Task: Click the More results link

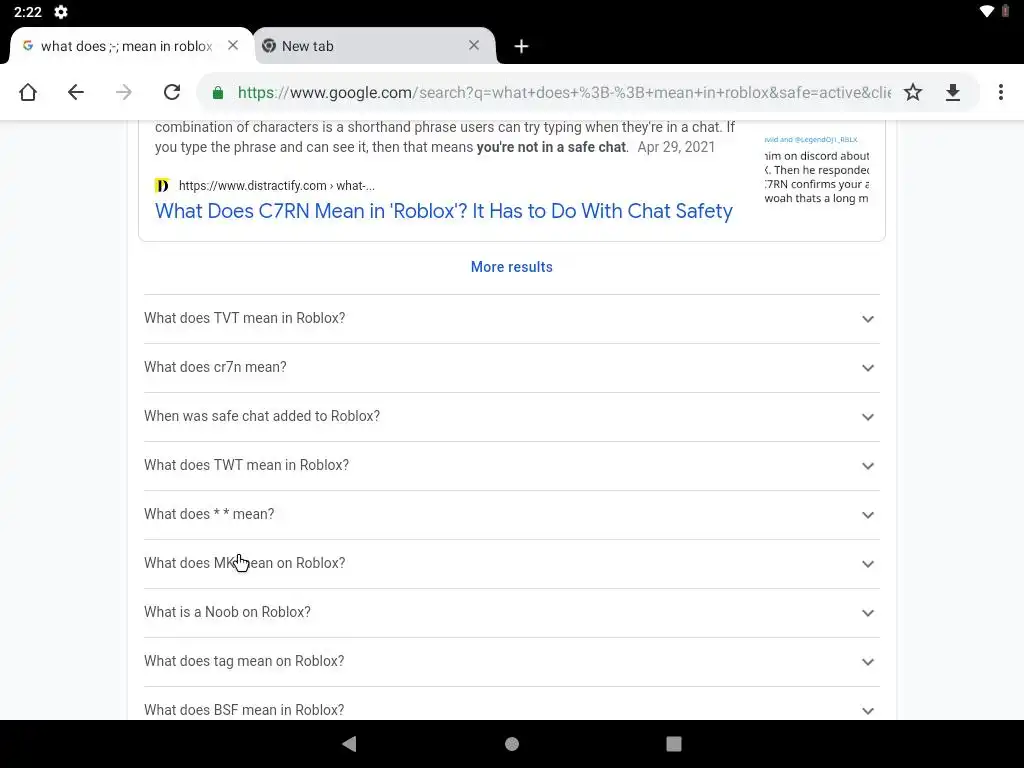Action: coord(511,267)
